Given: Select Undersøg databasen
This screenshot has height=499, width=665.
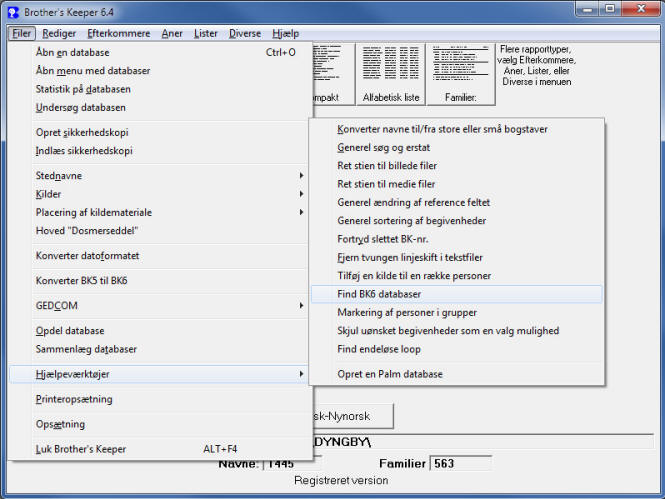Looking at the screenshot, I should [160, 107].
